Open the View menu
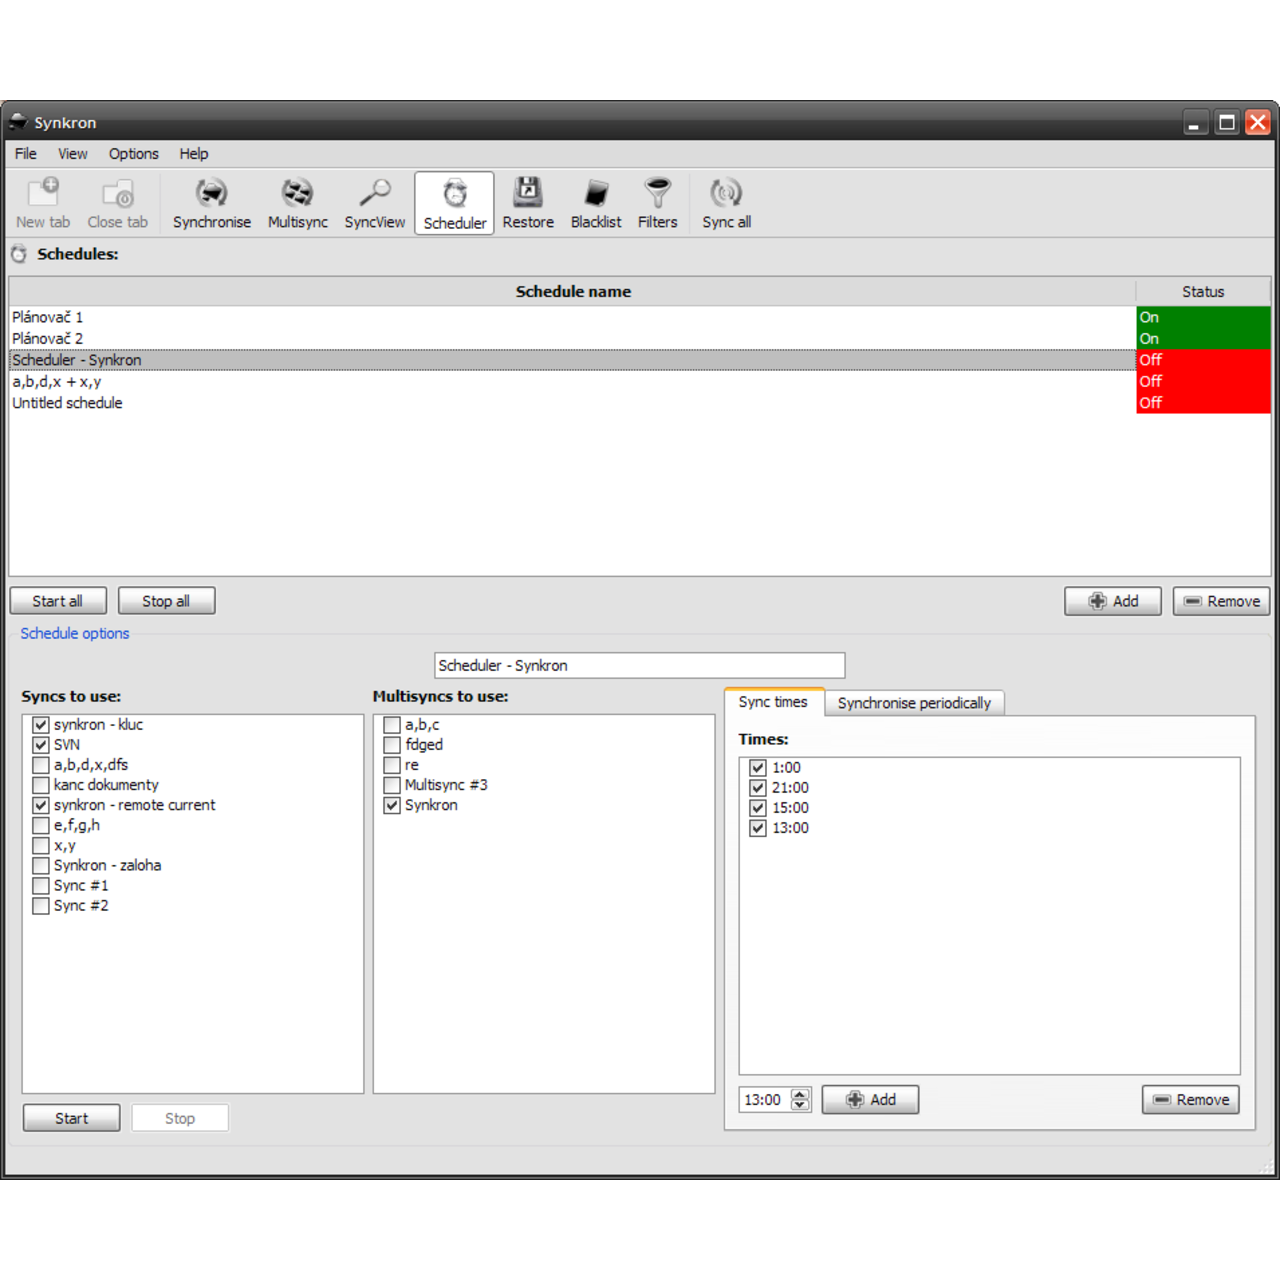This screenshot has height=1280, width=1280. click(71, 153)
